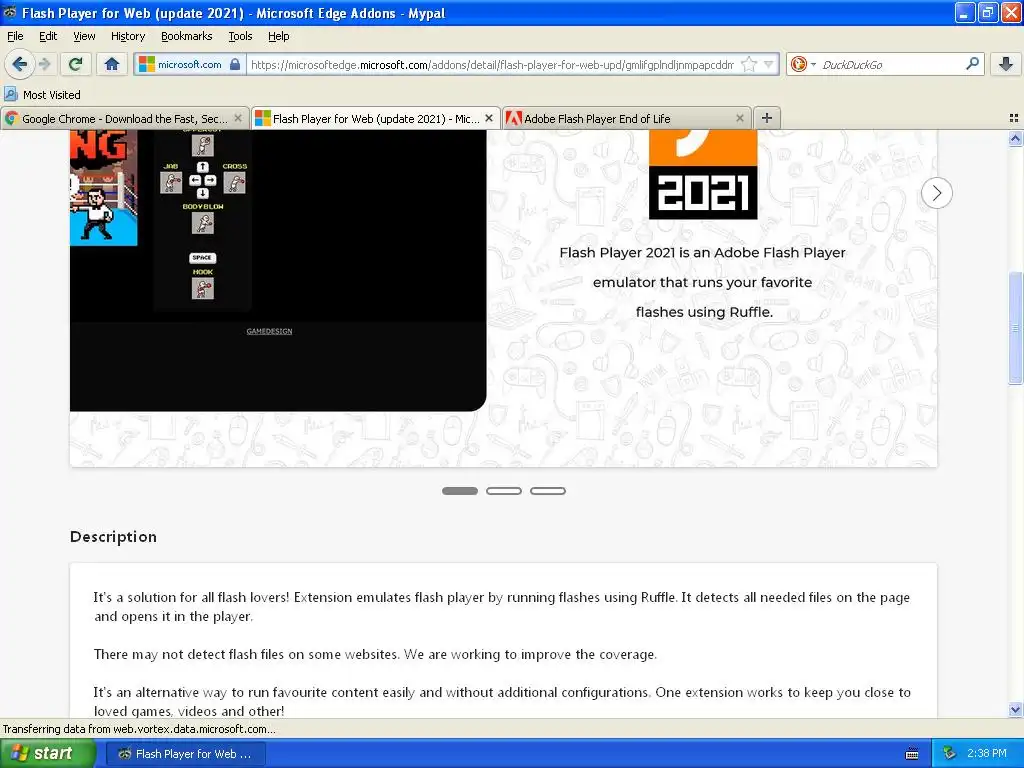Click the Forward arrow button
Viewport: 1024px width, 768px height.
(45, 64)
